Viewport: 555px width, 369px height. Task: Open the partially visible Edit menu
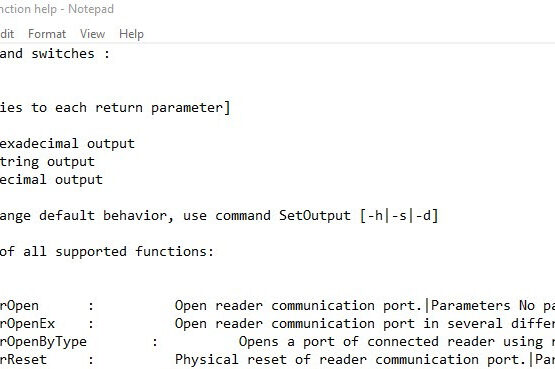click(7, 34)
